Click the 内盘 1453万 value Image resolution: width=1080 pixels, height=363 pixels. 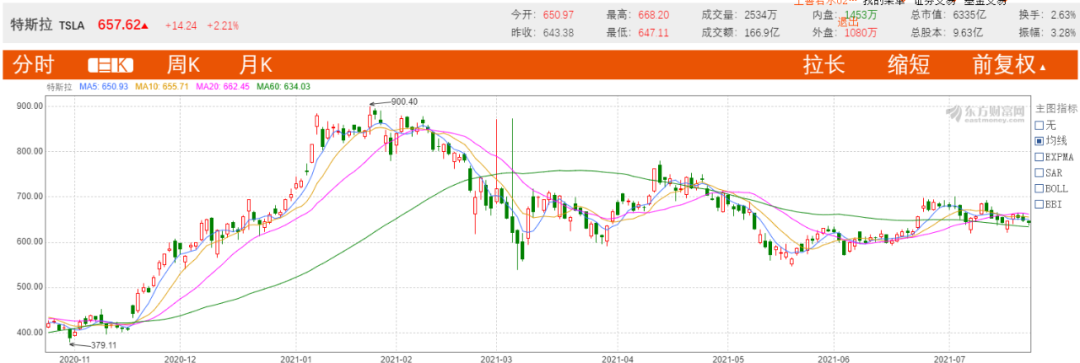(x=861, y=14)
